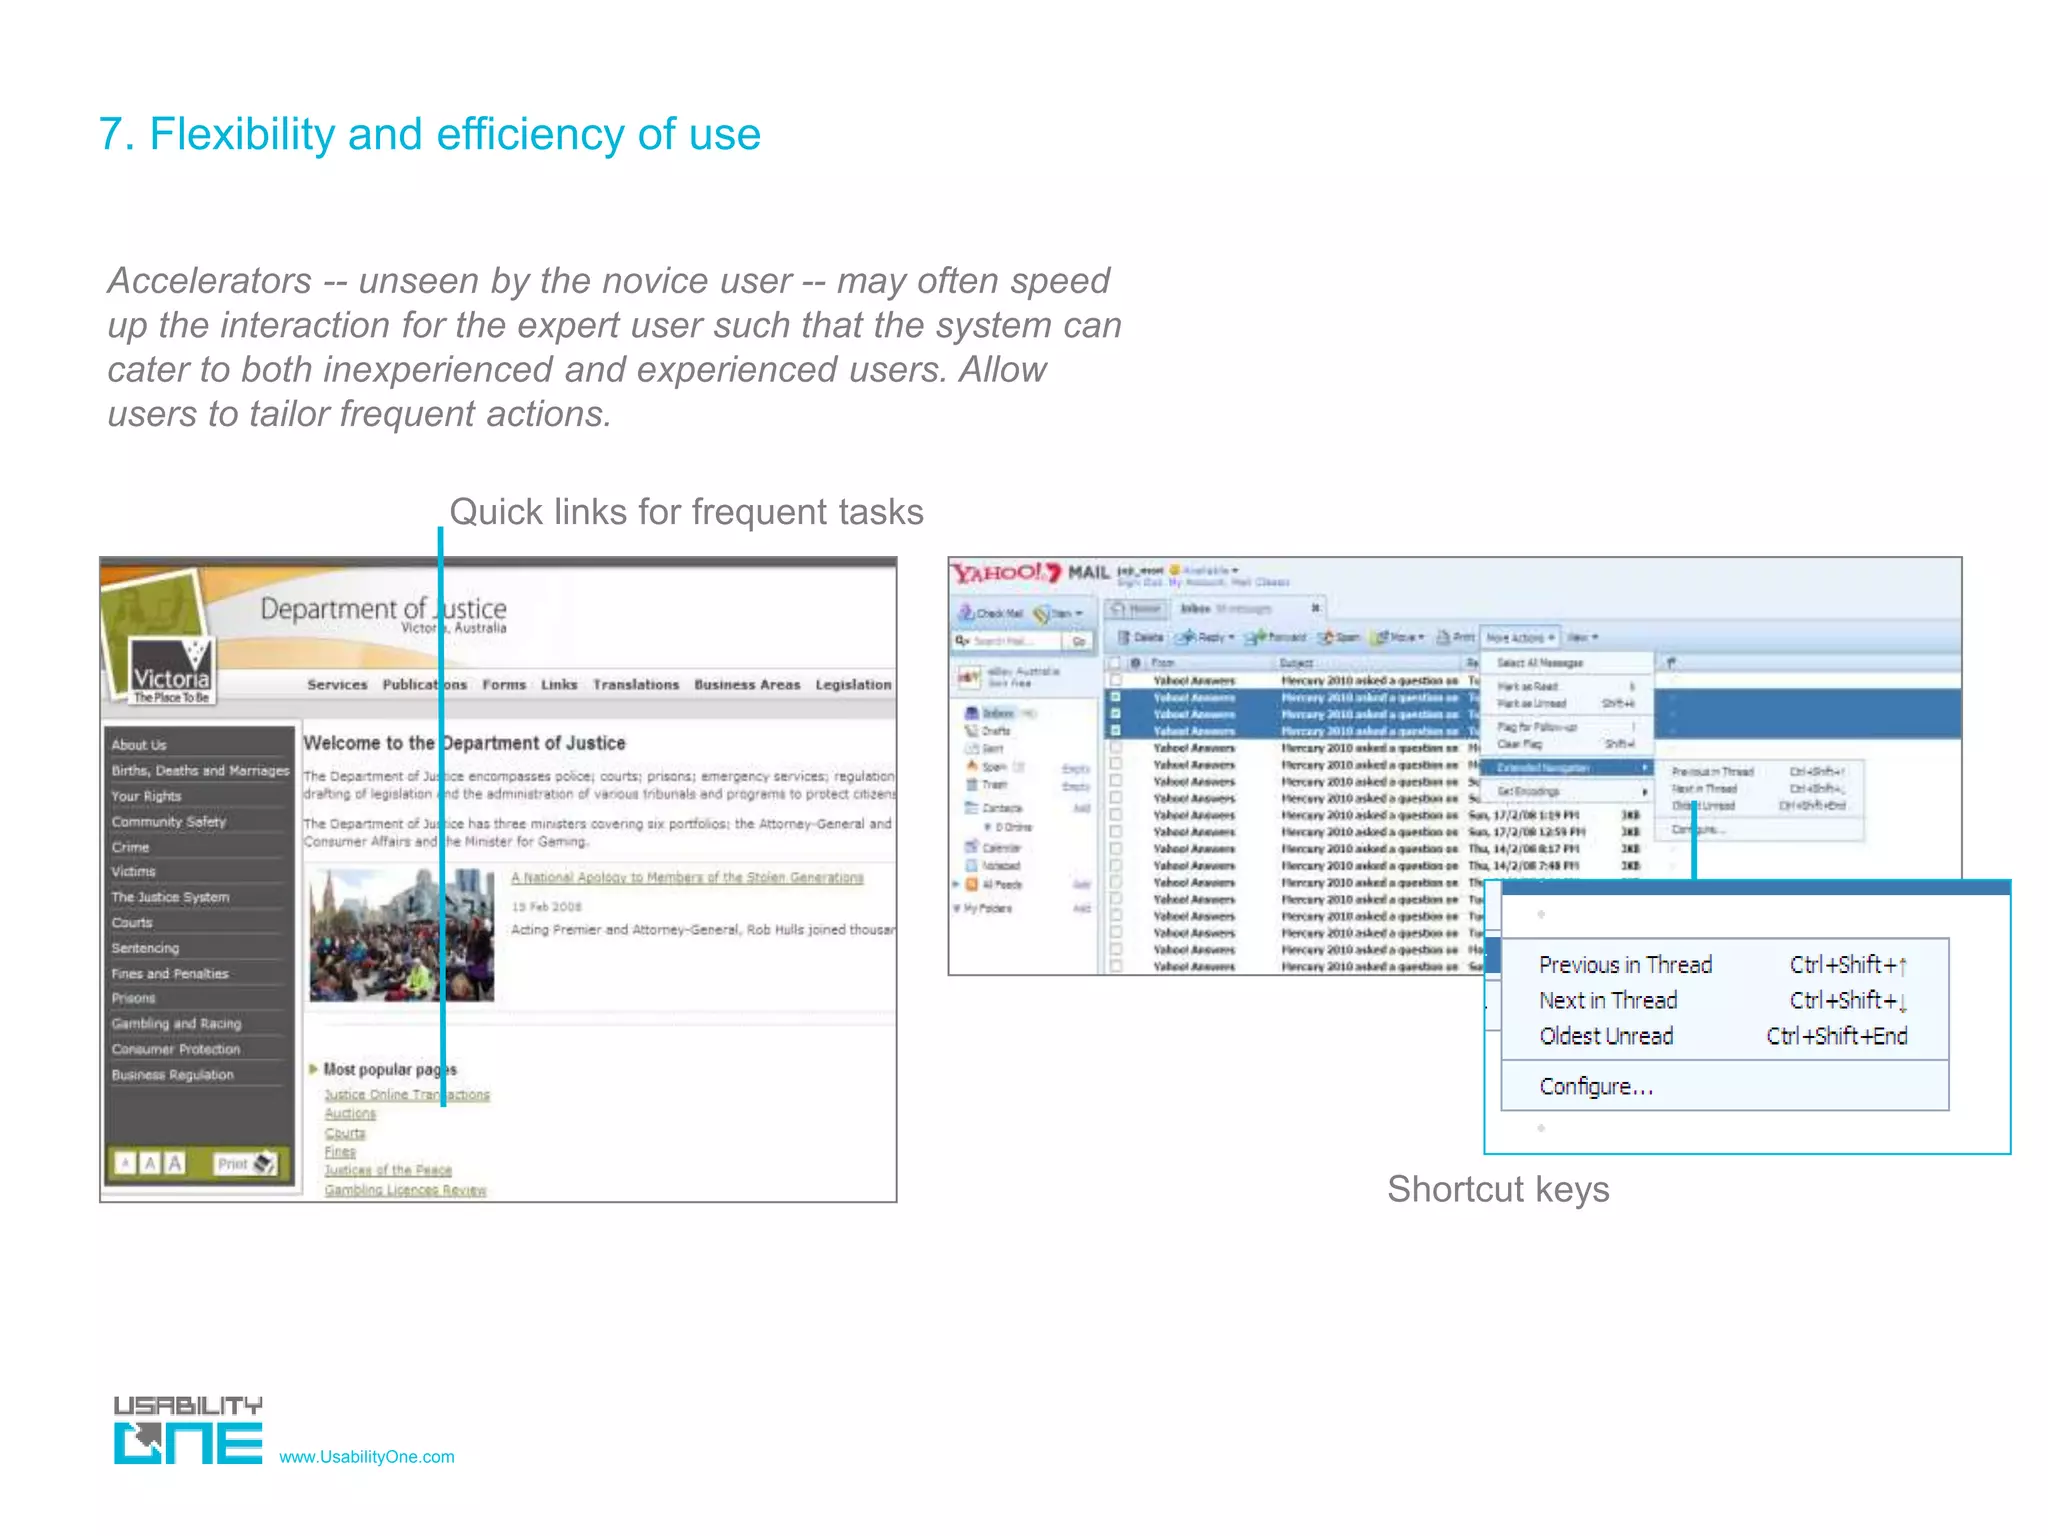Click the Print icon in Yahoo Mail toolbar
2048x1536 pixels.
(1444, 637)
